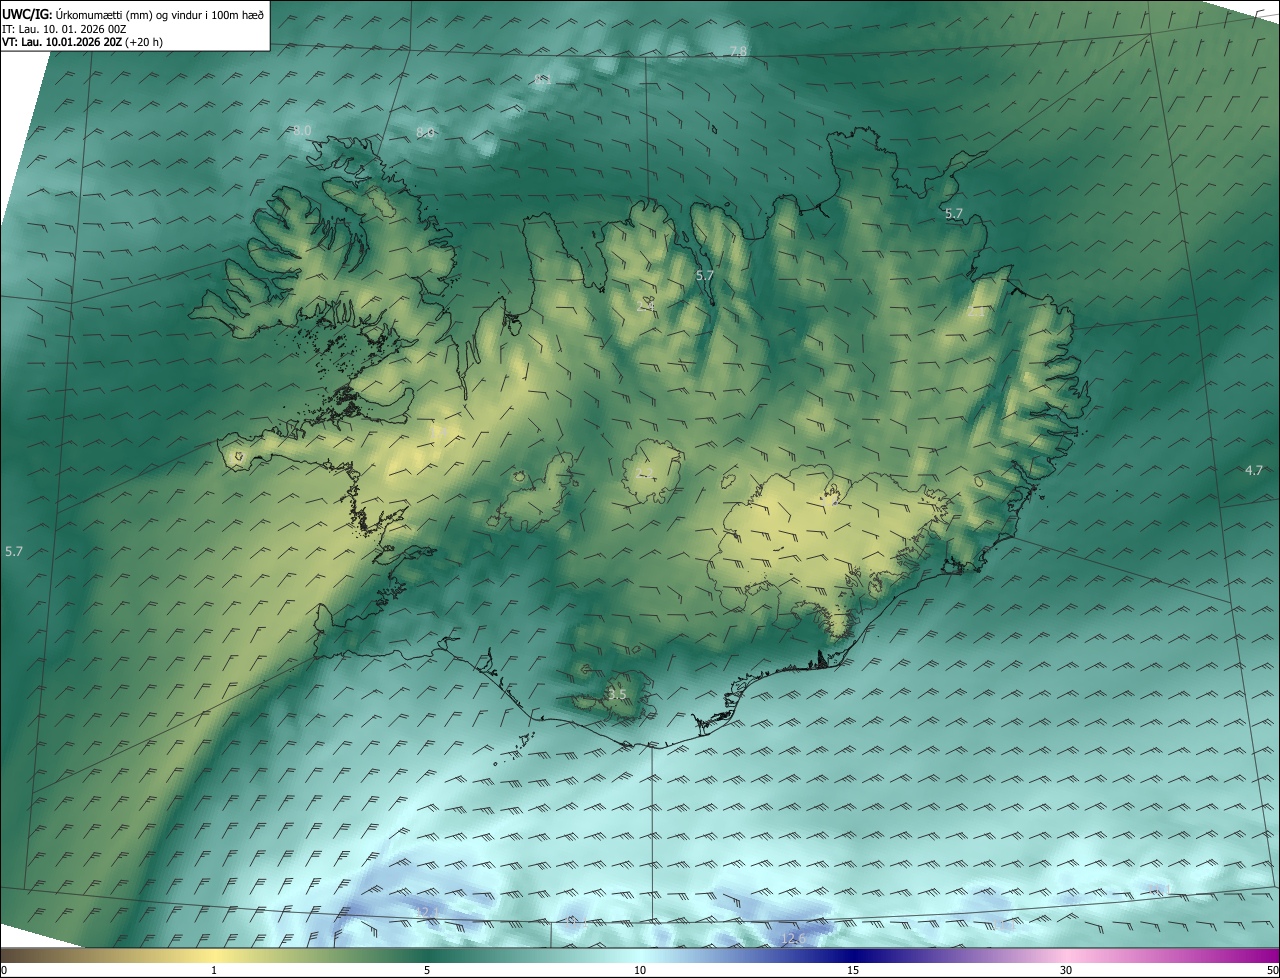Pick the dark navy colorbar segment at 15
This screenshot has height=978, width=1280.
pyautogui.click(x=853, y=955)
